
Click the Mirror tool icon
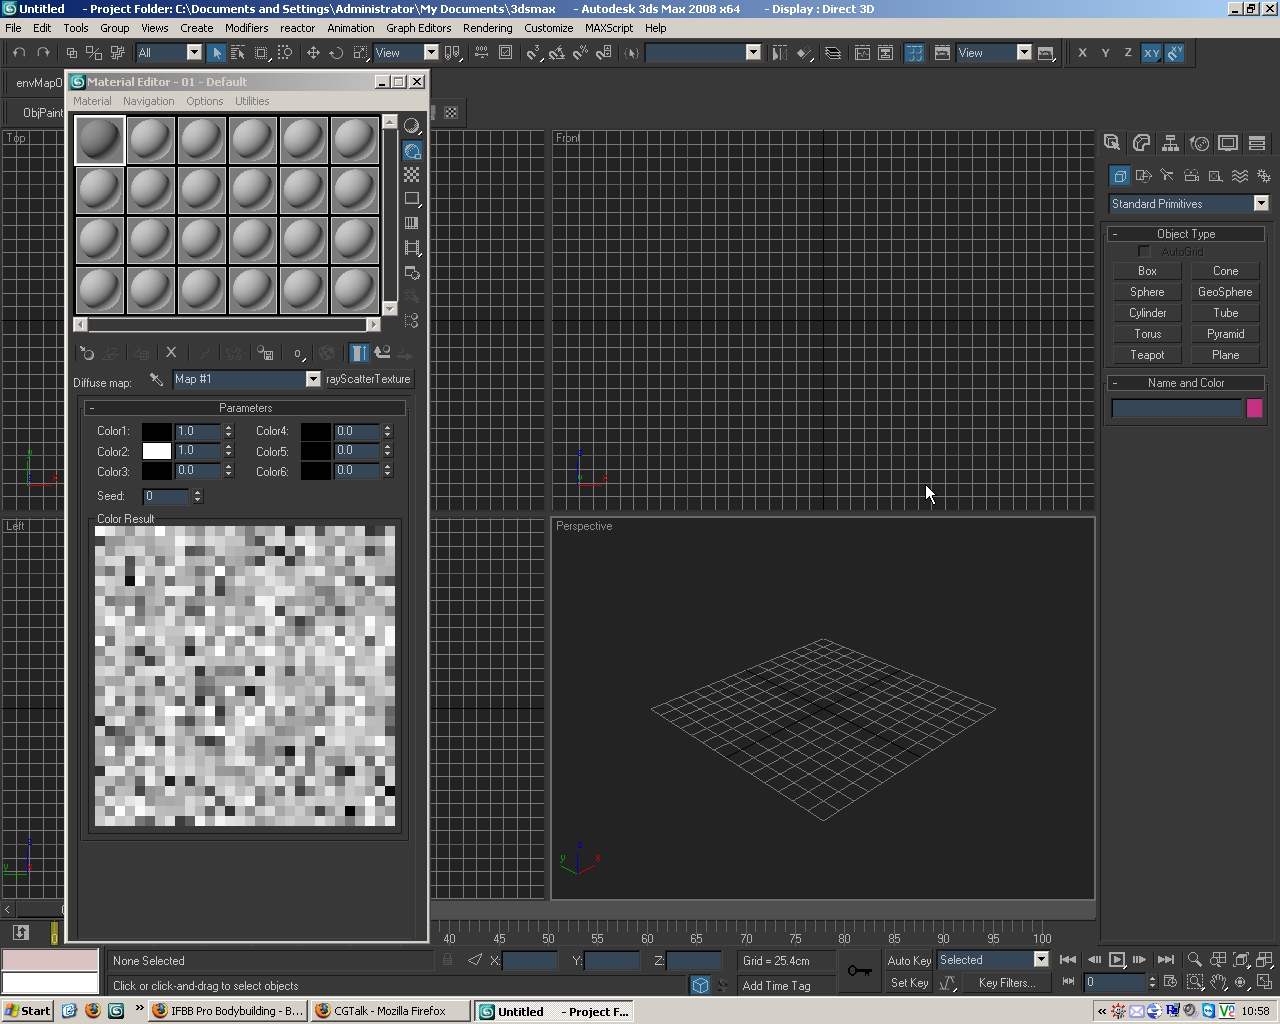(779, 53)
